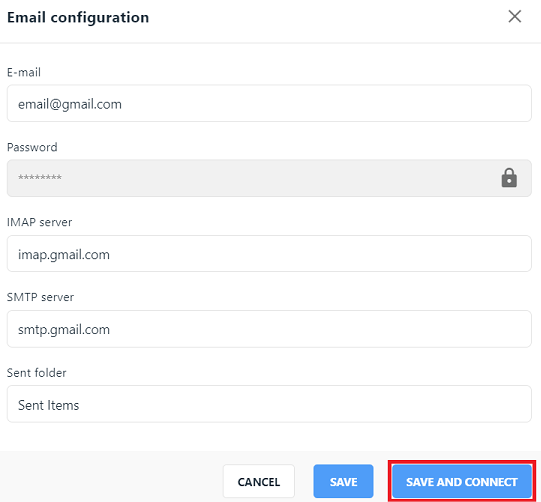
Task: Click the CANCEL button
Action: (259, 481)
